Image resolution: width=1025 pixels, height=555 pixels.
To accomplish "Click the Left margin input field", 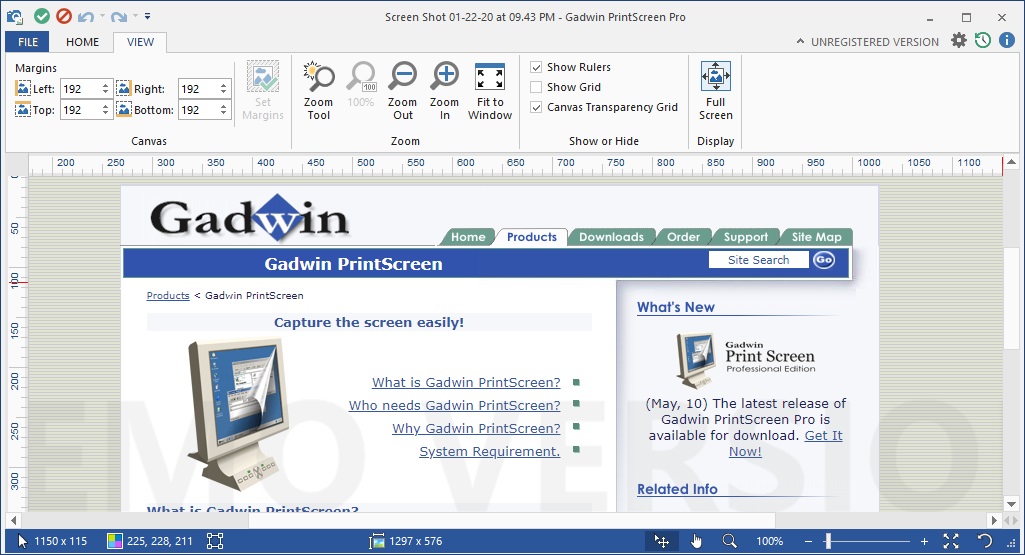I will [x=80, y=89].
